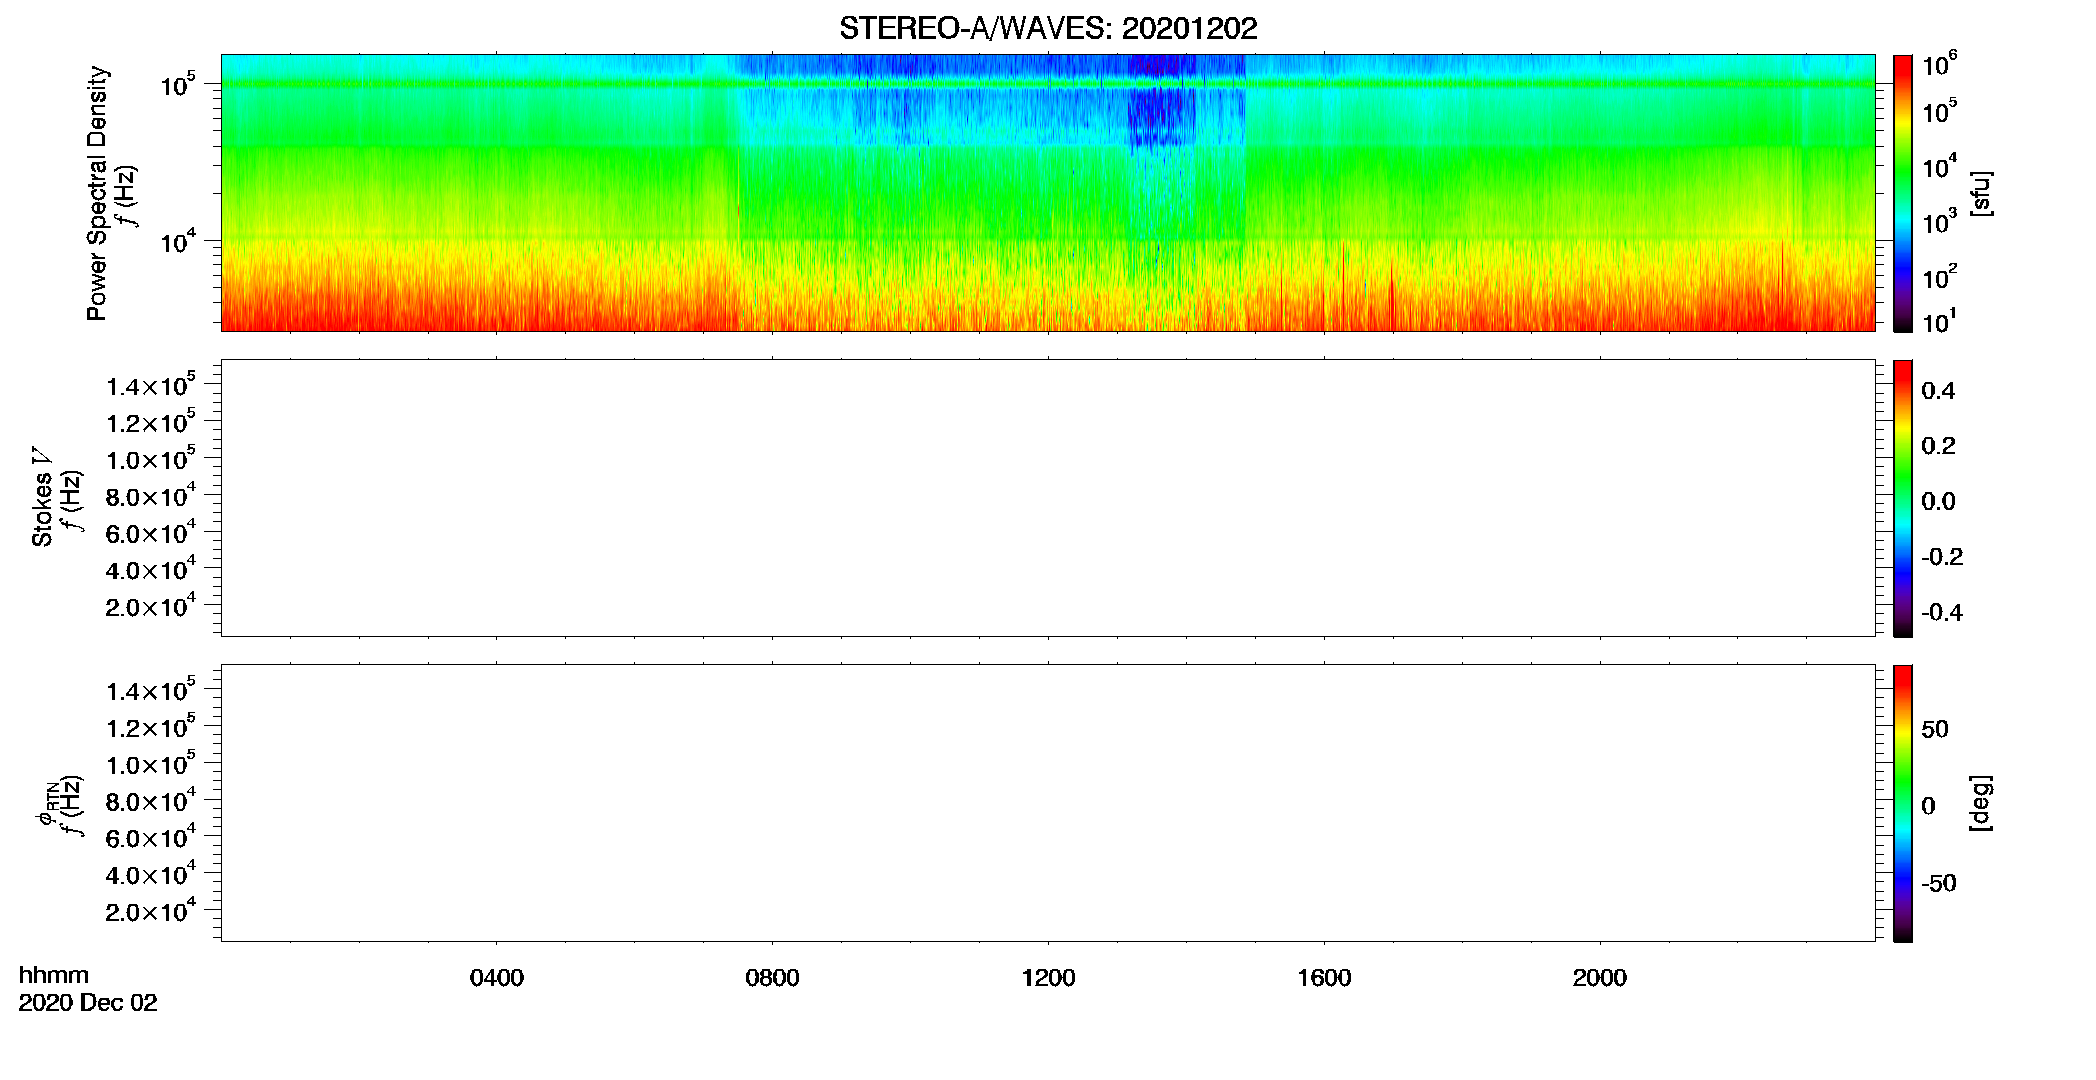Click the 2020 Dec 02 date label
This screenshot has height=1080, width=2096.
(88, 1003)
